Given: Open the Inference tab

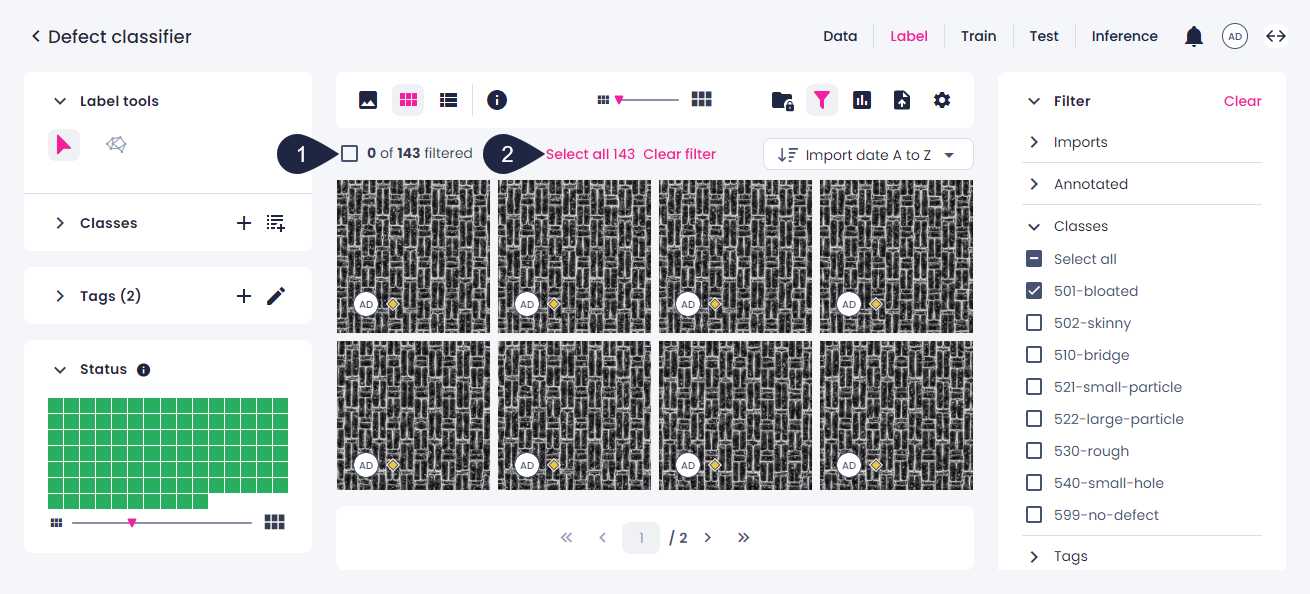Looking at the screenshot, I should coord(1125,36).
